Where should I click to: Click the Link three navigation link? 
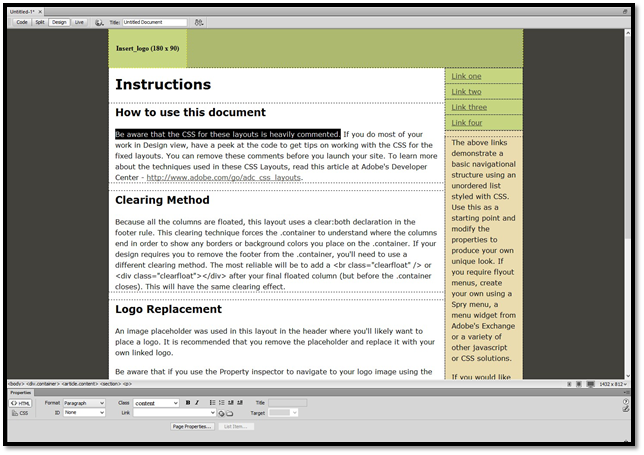coord(469,108)
